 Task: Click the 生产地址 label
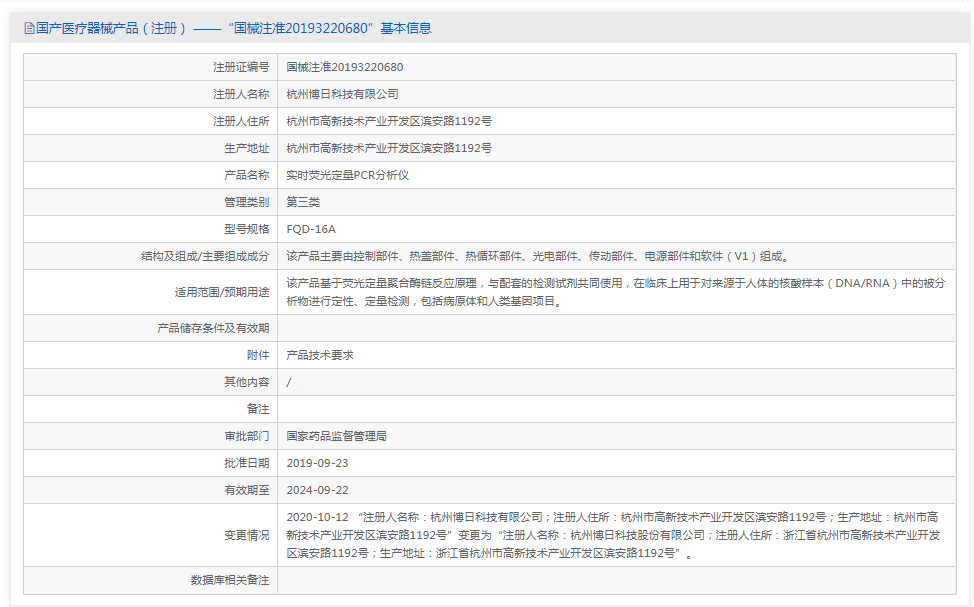pyautogui.click(x=247, y=148)
